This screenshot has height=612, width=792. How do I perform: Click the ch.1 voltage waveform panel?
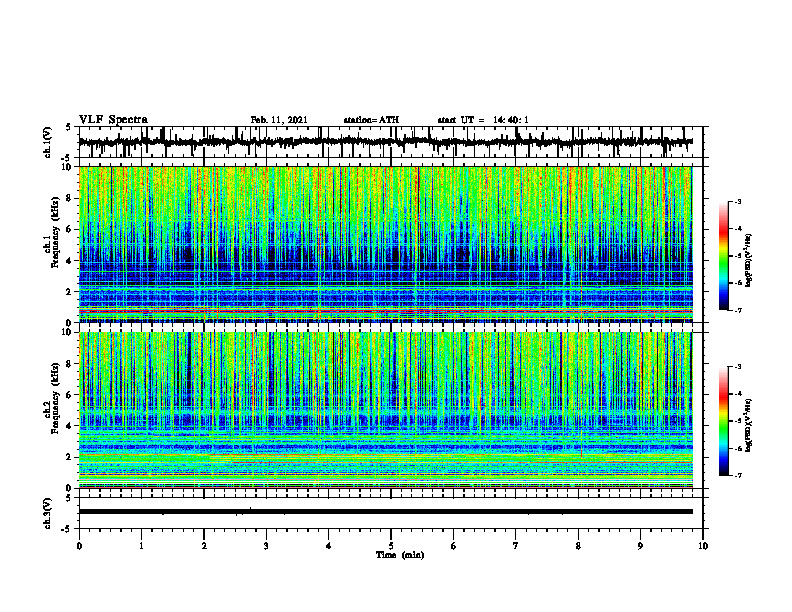391,142
